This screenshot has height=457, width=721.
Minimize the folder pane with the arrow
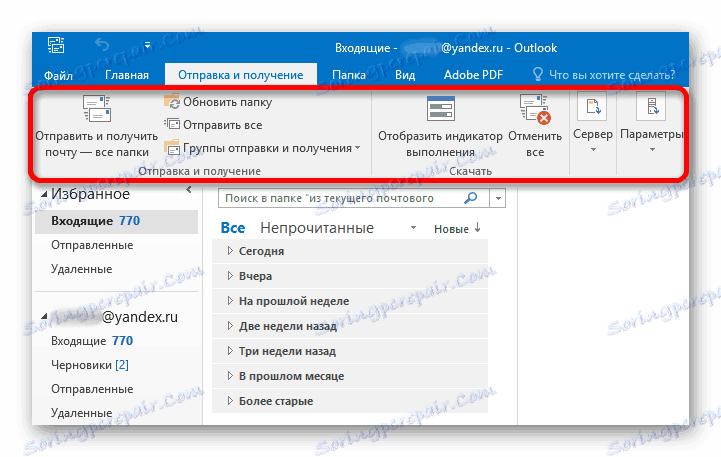click(189, 189)
